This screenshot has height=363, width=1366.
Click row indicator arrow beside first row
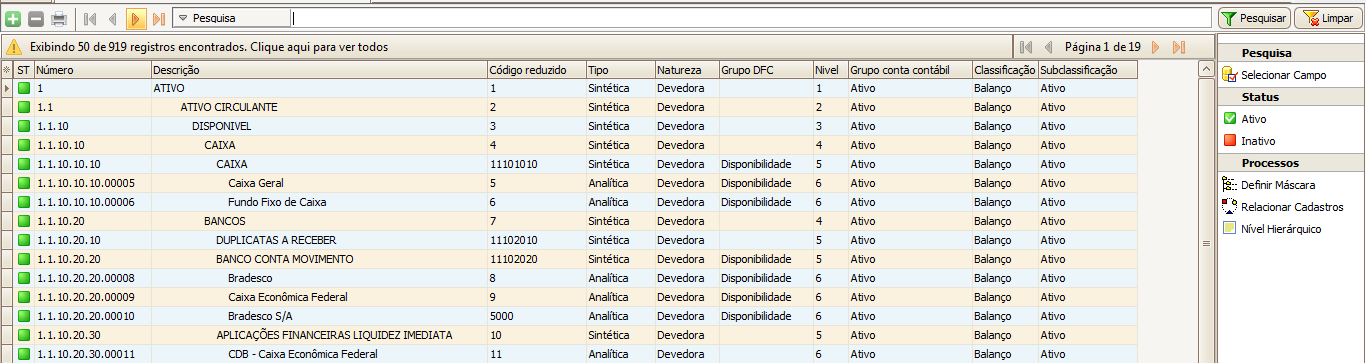(x=7, y=89)
